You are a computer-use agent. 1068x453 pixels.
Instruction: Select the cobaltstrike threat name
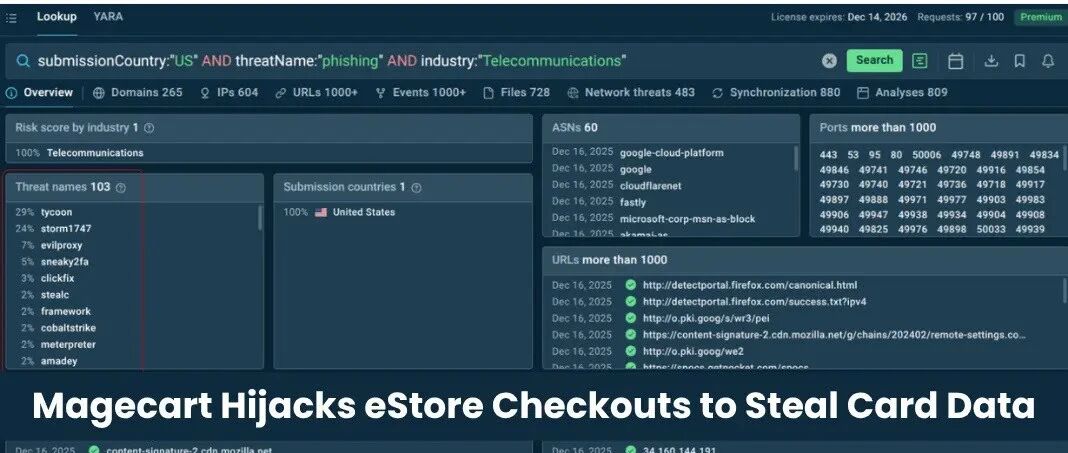68,328
